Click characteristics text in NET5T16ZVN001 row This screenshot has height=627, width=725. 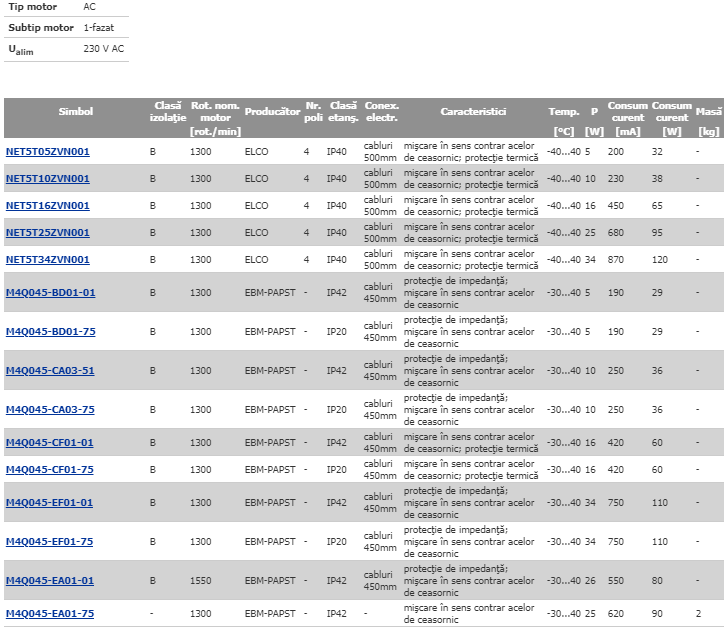(x=471, y=206)
